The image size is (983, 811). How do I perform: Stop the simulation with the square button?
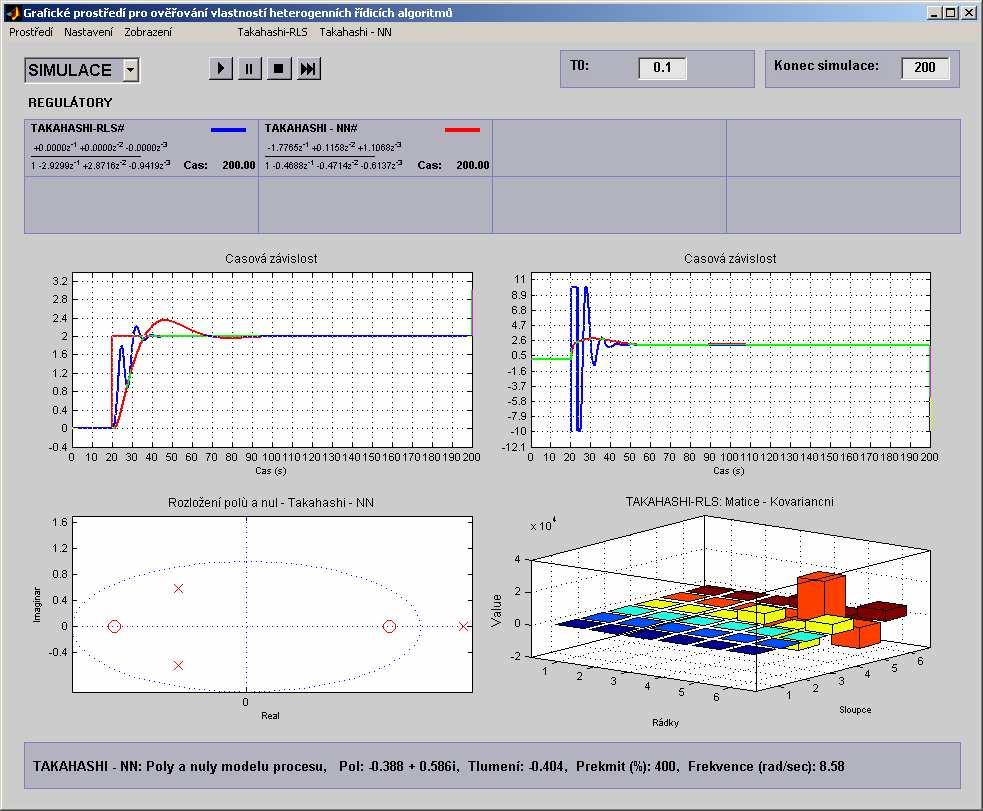tap(279, 68)
